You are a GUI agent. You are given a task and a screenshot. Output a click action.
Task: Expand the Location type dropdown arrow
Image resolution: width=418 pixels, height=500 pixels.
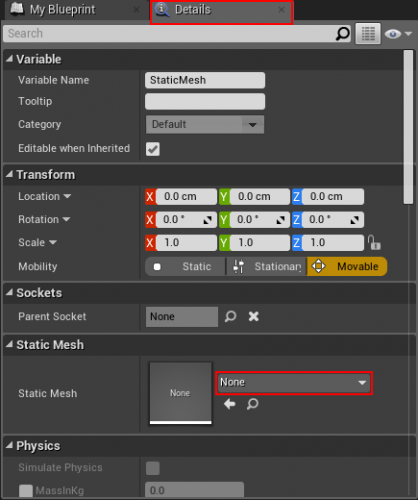coord(67,196)
